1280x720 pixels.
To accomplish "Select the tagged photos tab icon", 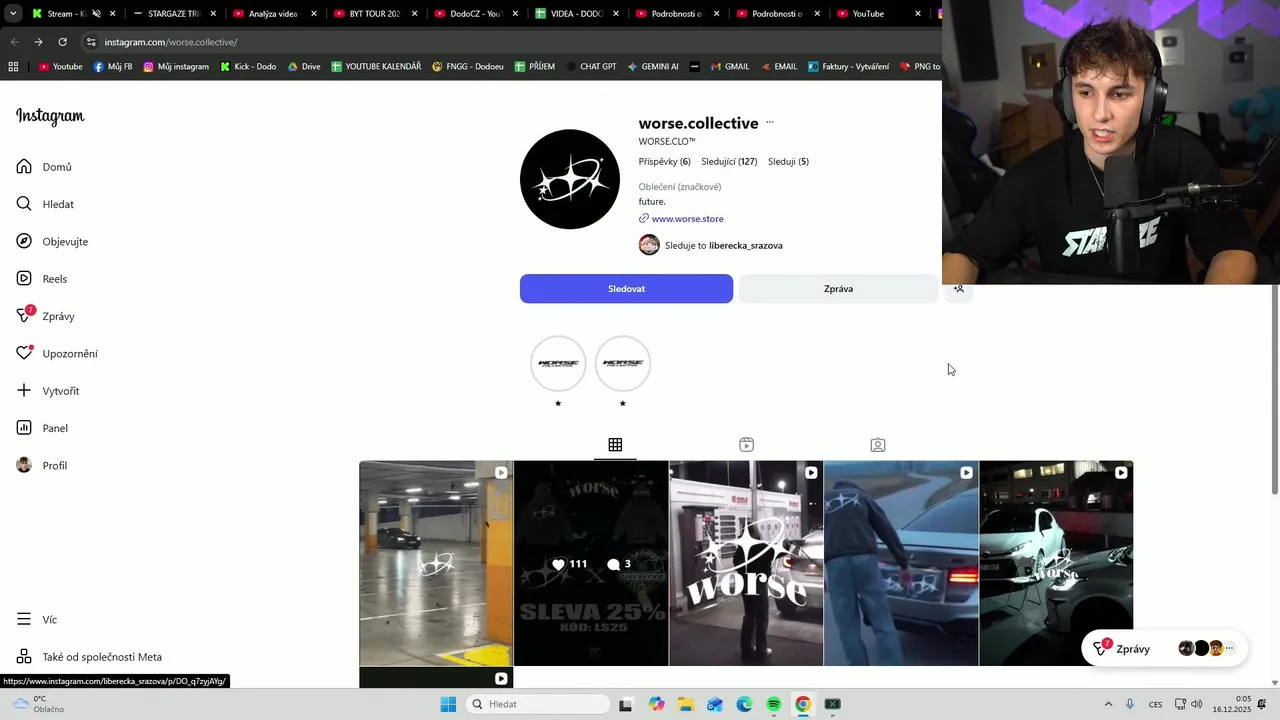I will tap(878, 445).
